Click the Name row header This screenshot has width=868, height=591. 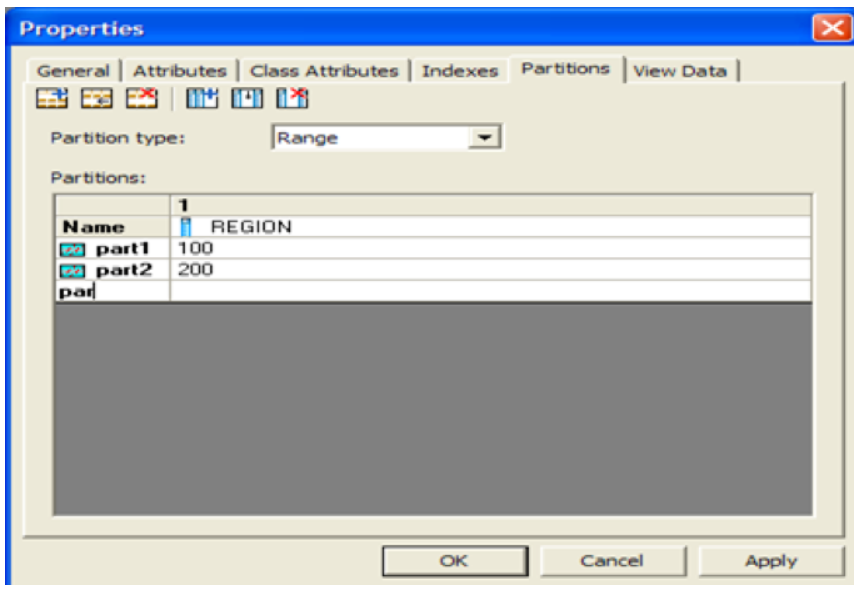113,227
